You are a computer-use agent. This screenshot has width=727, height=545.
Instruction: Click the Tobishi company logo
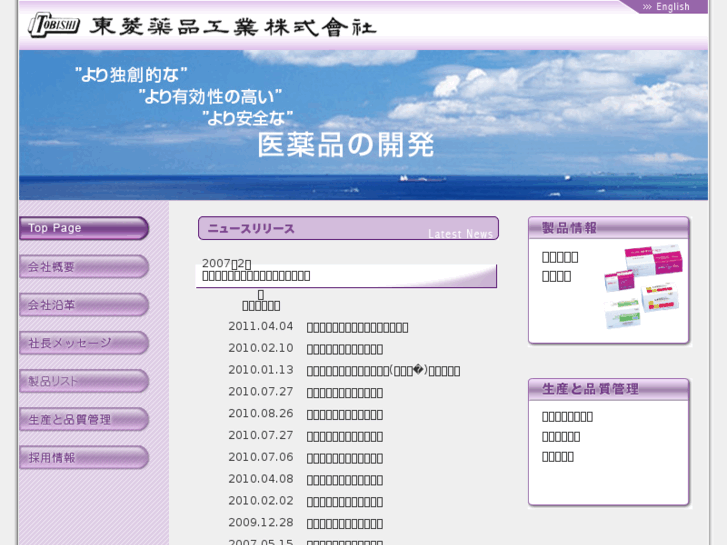[54, 25]
